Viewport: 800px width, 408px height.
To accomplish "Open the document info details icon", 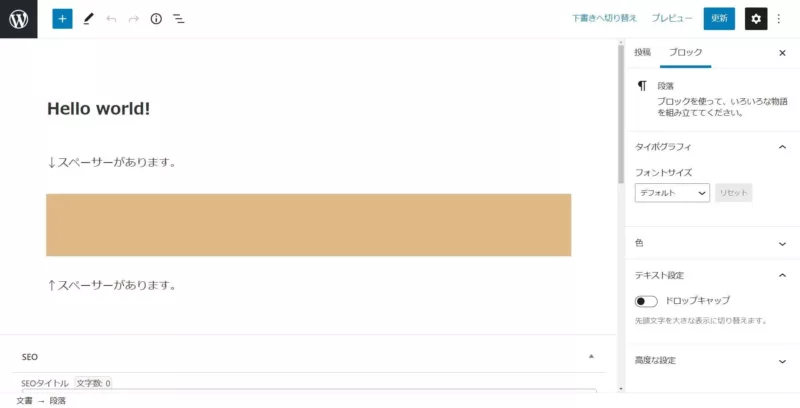I will pos(156,19).
